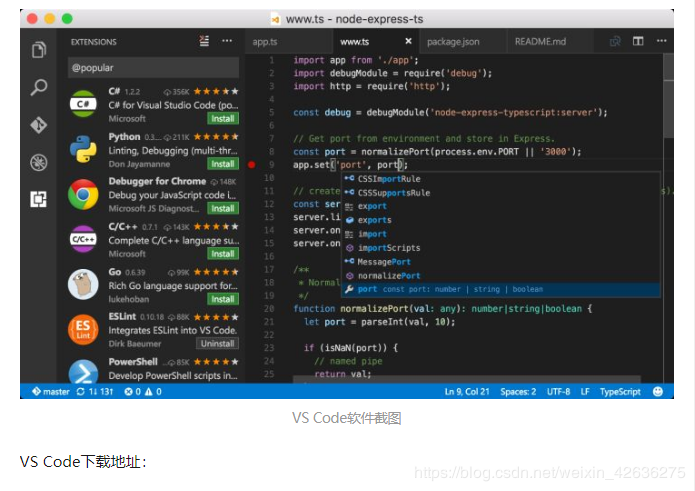Screen dimensions: 695x491
Task: Install the Go extension
Action: point(223,299)
